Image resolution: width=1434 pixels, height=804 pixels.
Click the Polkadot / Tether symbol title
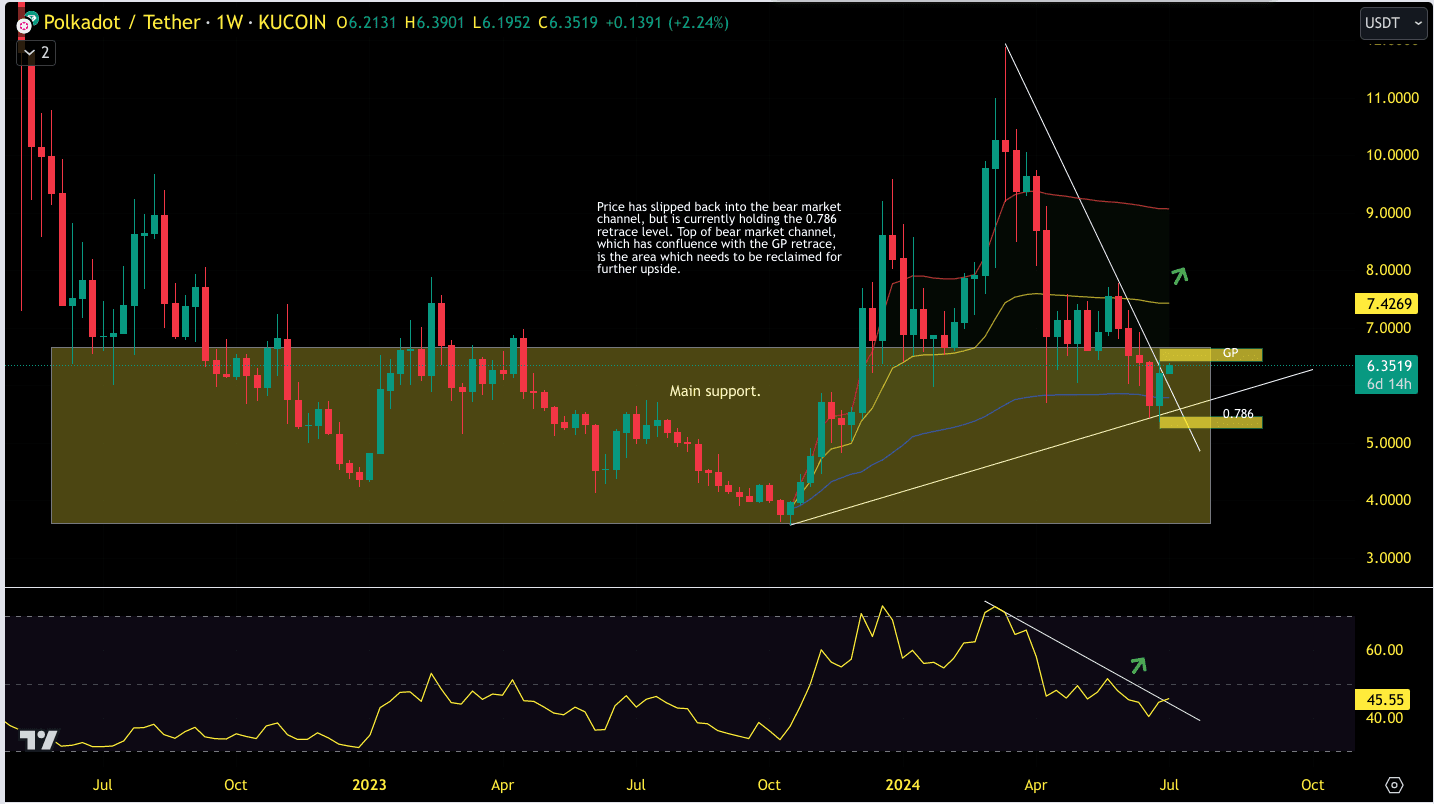[118, 22]
